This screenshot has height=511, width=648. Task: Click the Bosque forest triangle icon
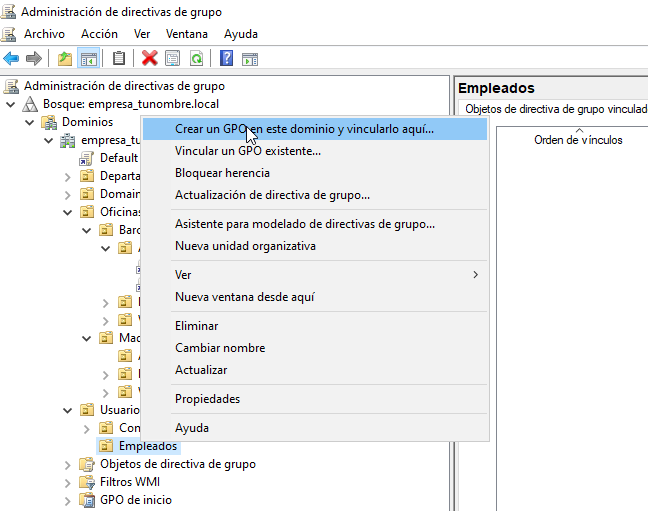30,104
